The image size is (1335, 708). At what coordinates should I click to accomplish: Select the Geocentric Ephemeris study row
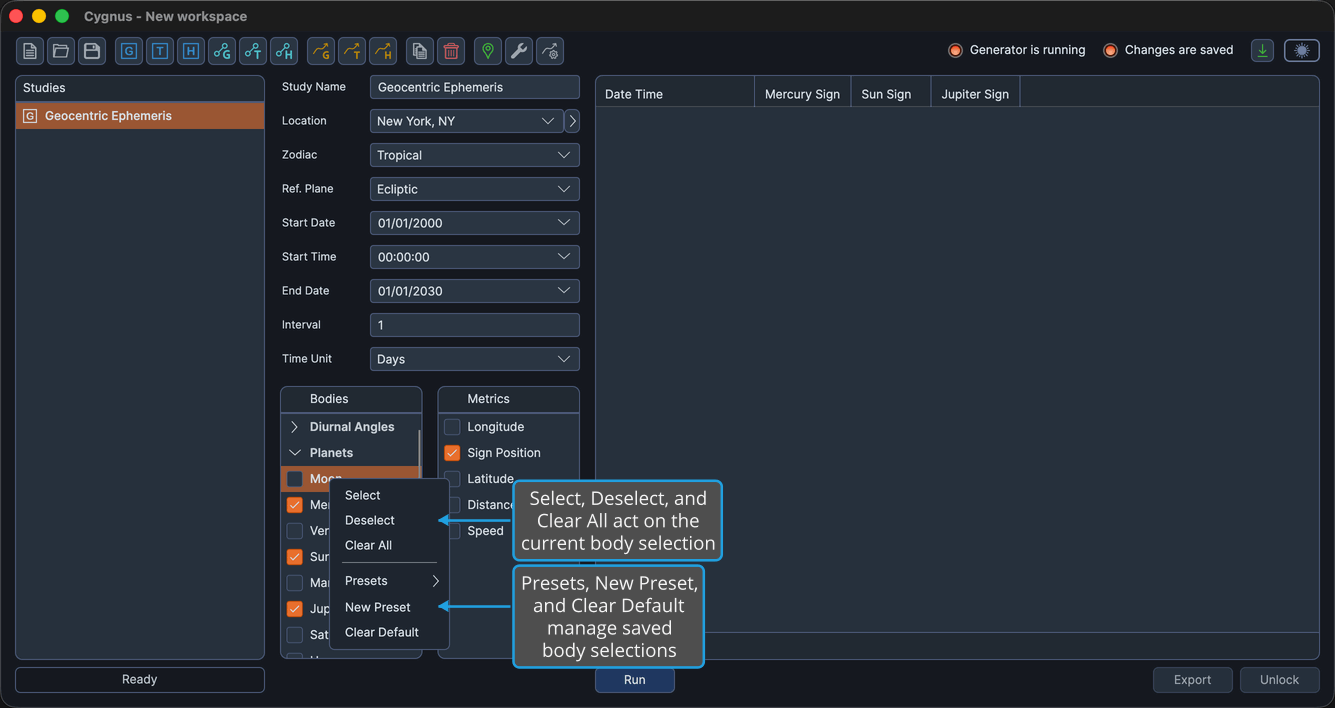(140, 116)
